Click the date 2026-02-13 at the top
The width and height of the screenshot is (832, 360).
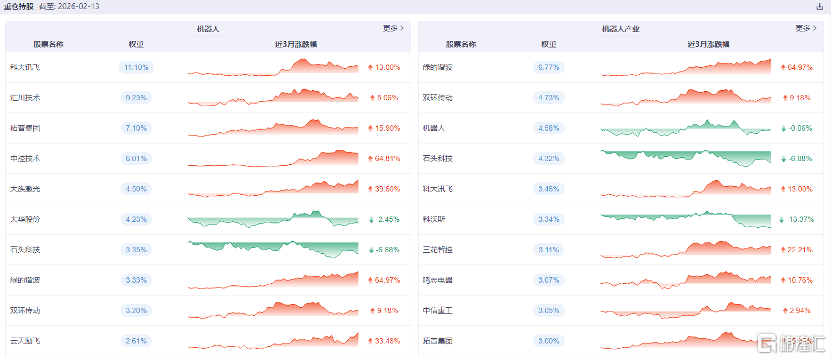pyautogui.click(x=80, y=6)
